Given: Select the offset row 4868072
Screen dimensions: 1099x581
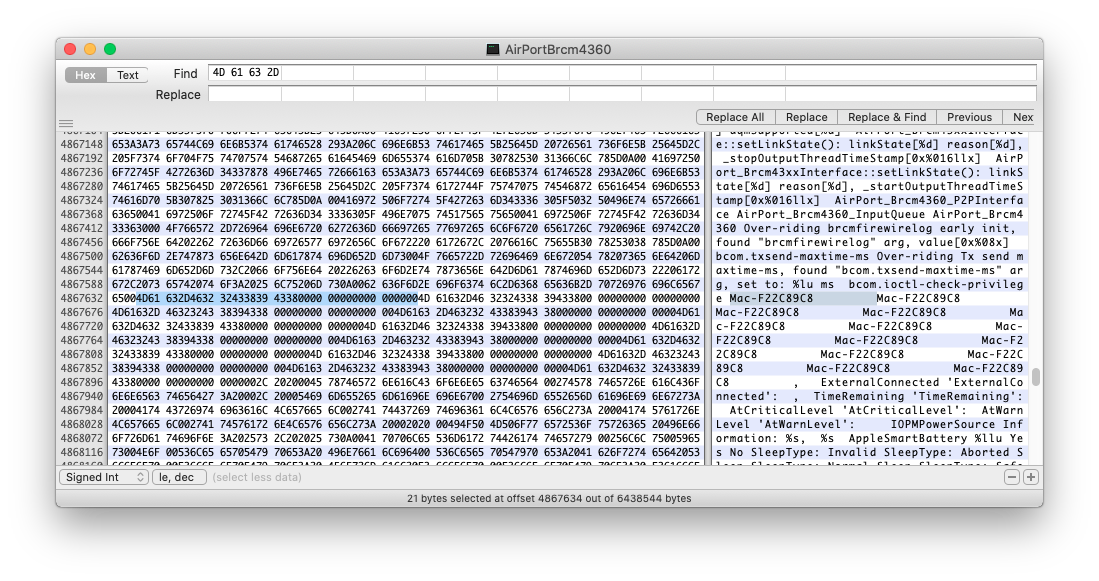Looking at the screenshot, I should coord(81,439).
